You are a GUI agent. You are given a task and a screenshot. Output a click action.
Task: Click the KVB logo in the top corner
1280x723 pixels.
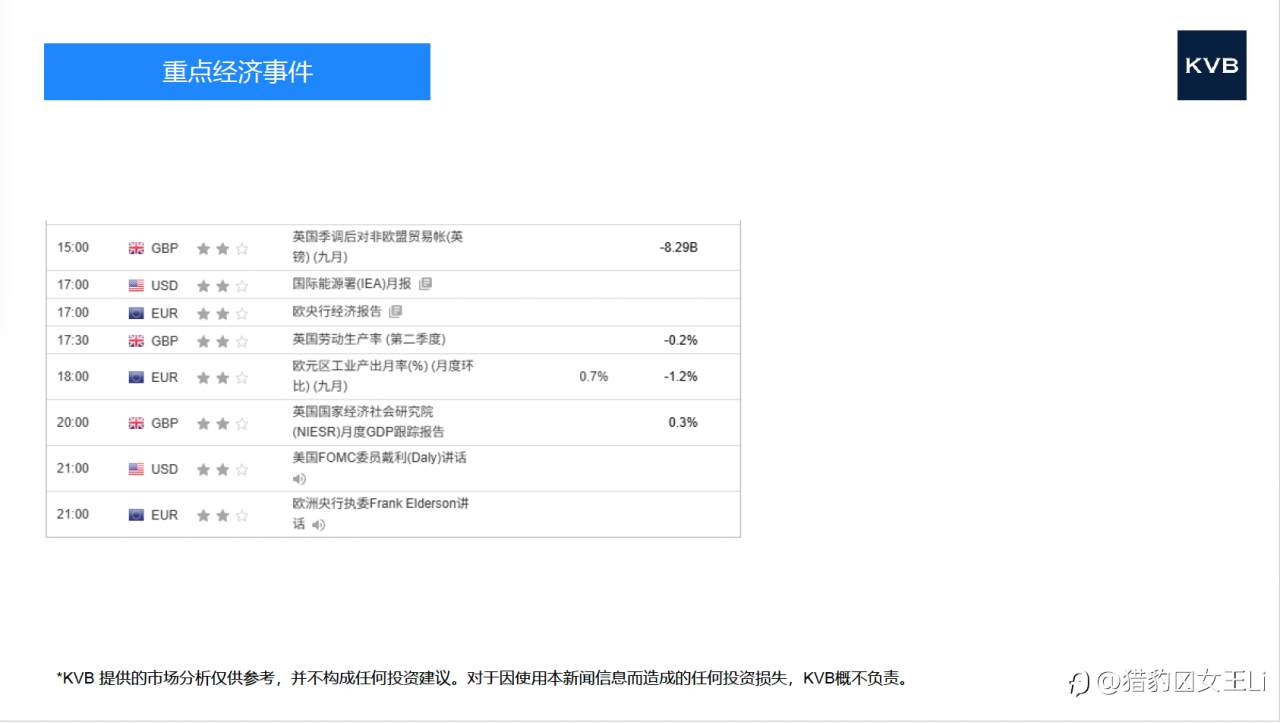tap(1212, 65)
